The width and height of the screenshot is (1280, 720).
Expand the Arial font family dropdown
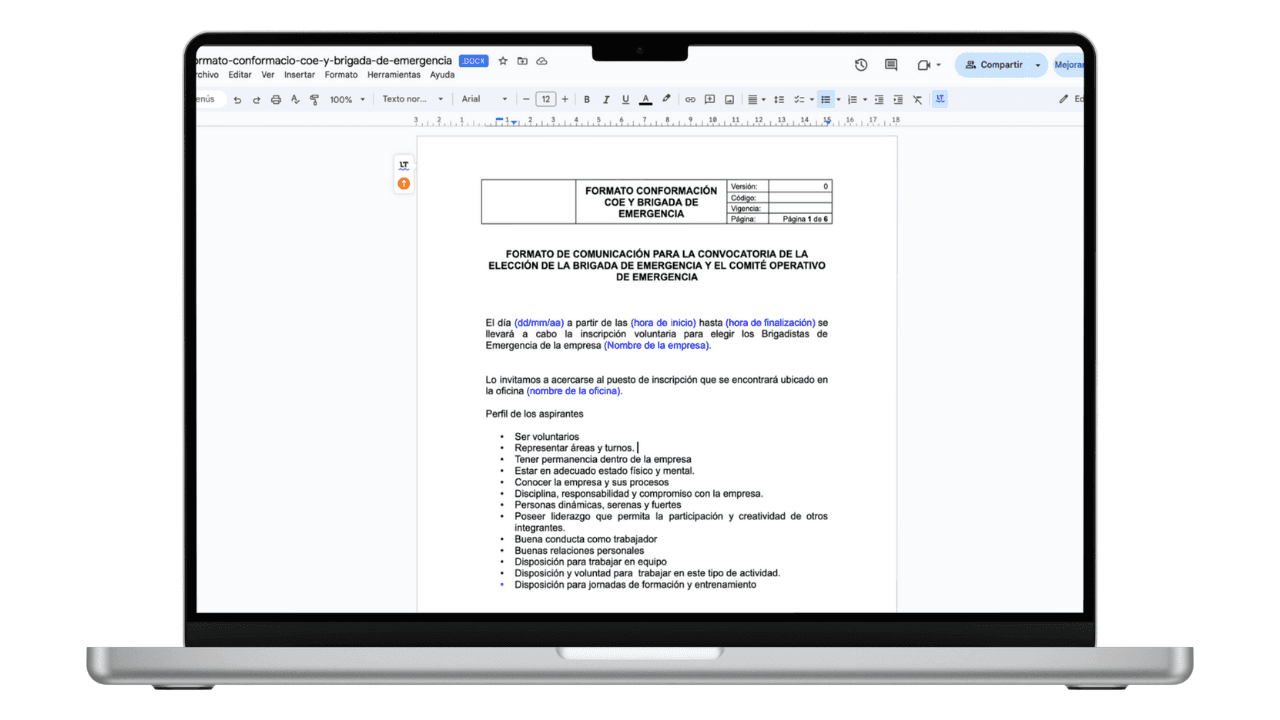(480, 99)
